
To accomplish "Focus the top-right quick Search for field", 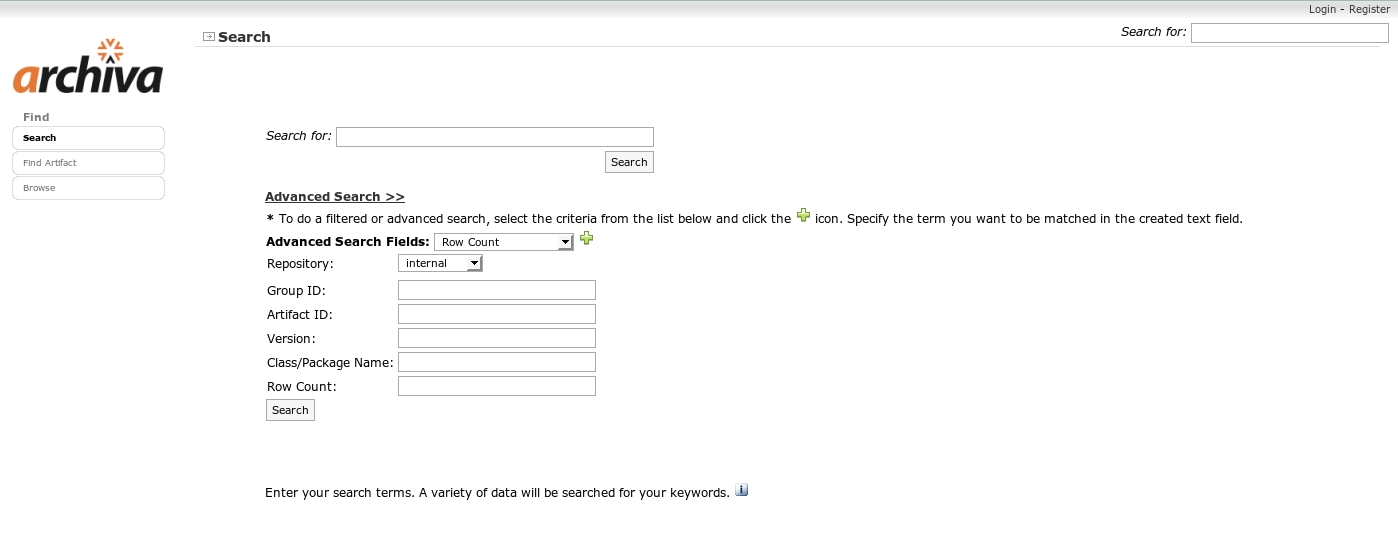I will click(1289, 33).
